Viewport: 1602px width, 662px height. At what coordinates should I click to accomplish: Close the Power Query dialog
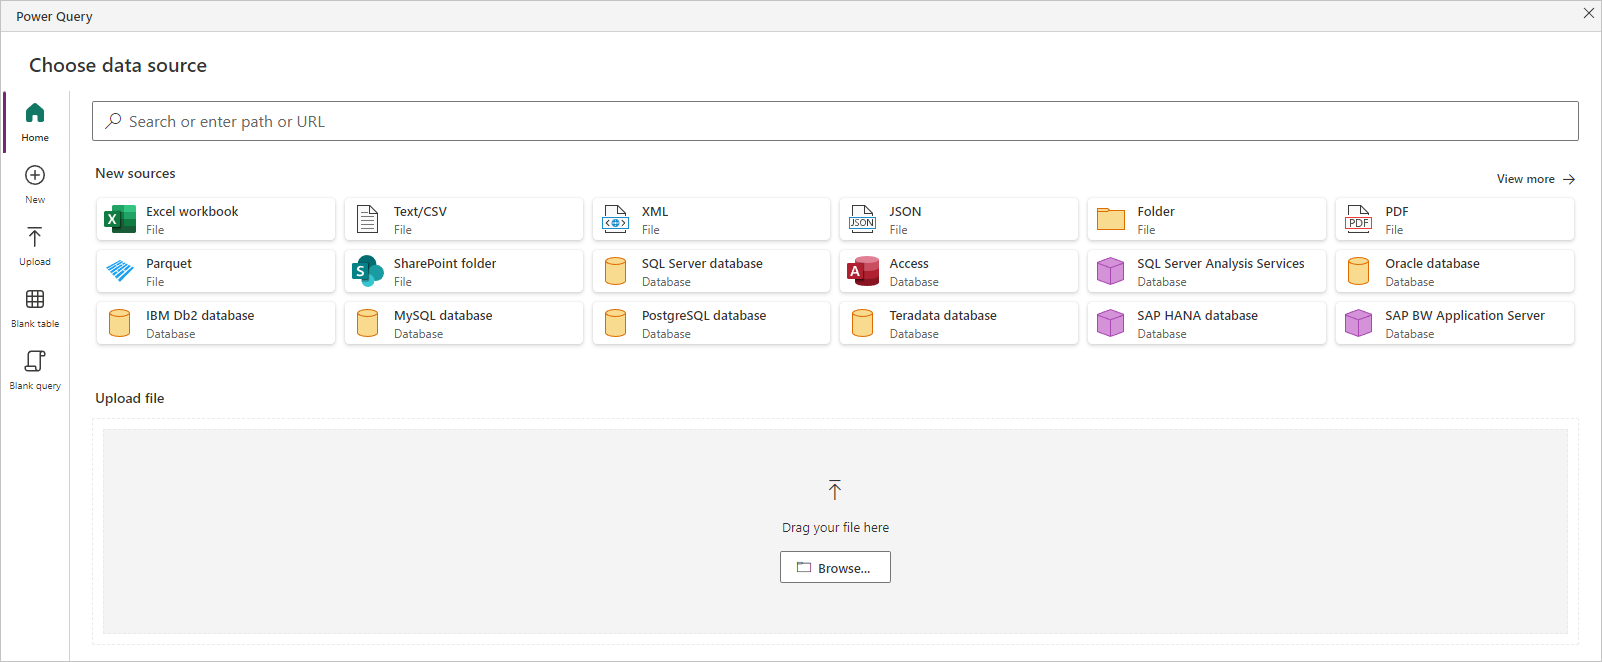click(x=1588, y=13)
